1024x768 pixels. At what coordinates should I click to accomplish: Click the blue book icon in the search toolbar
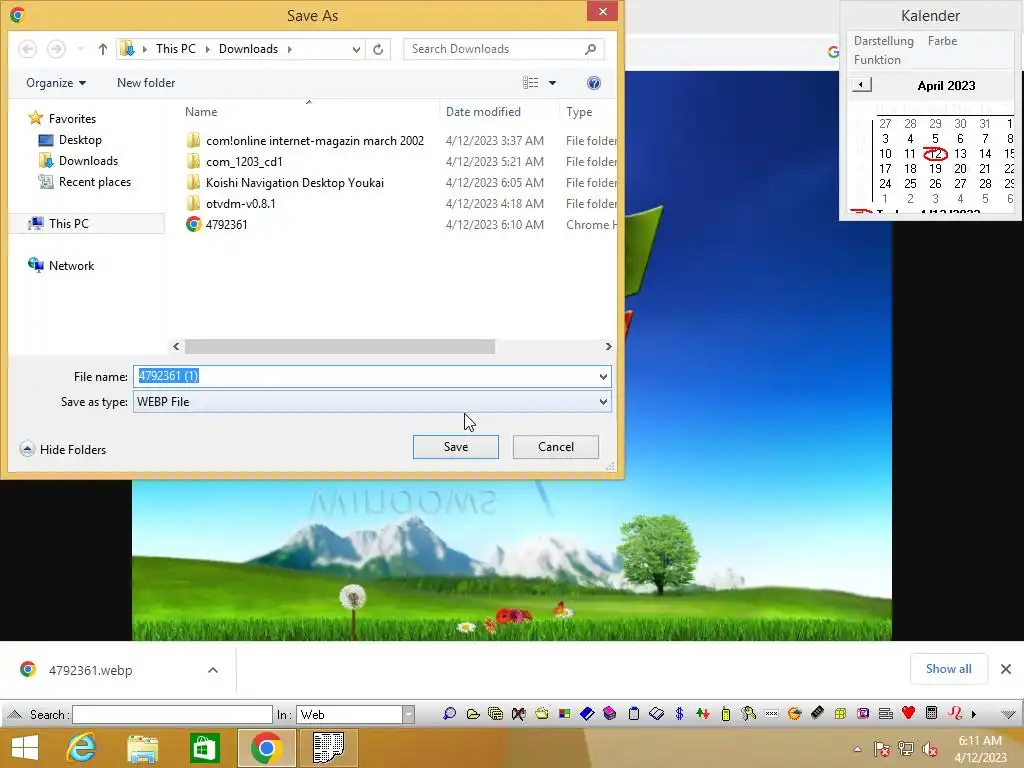coord(587,714)
